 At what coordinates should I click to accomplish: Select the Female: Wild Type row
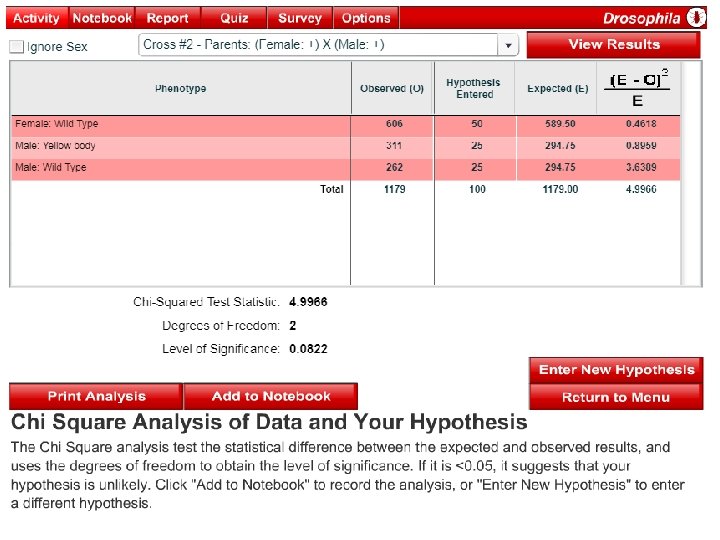(x=345, y=124)
